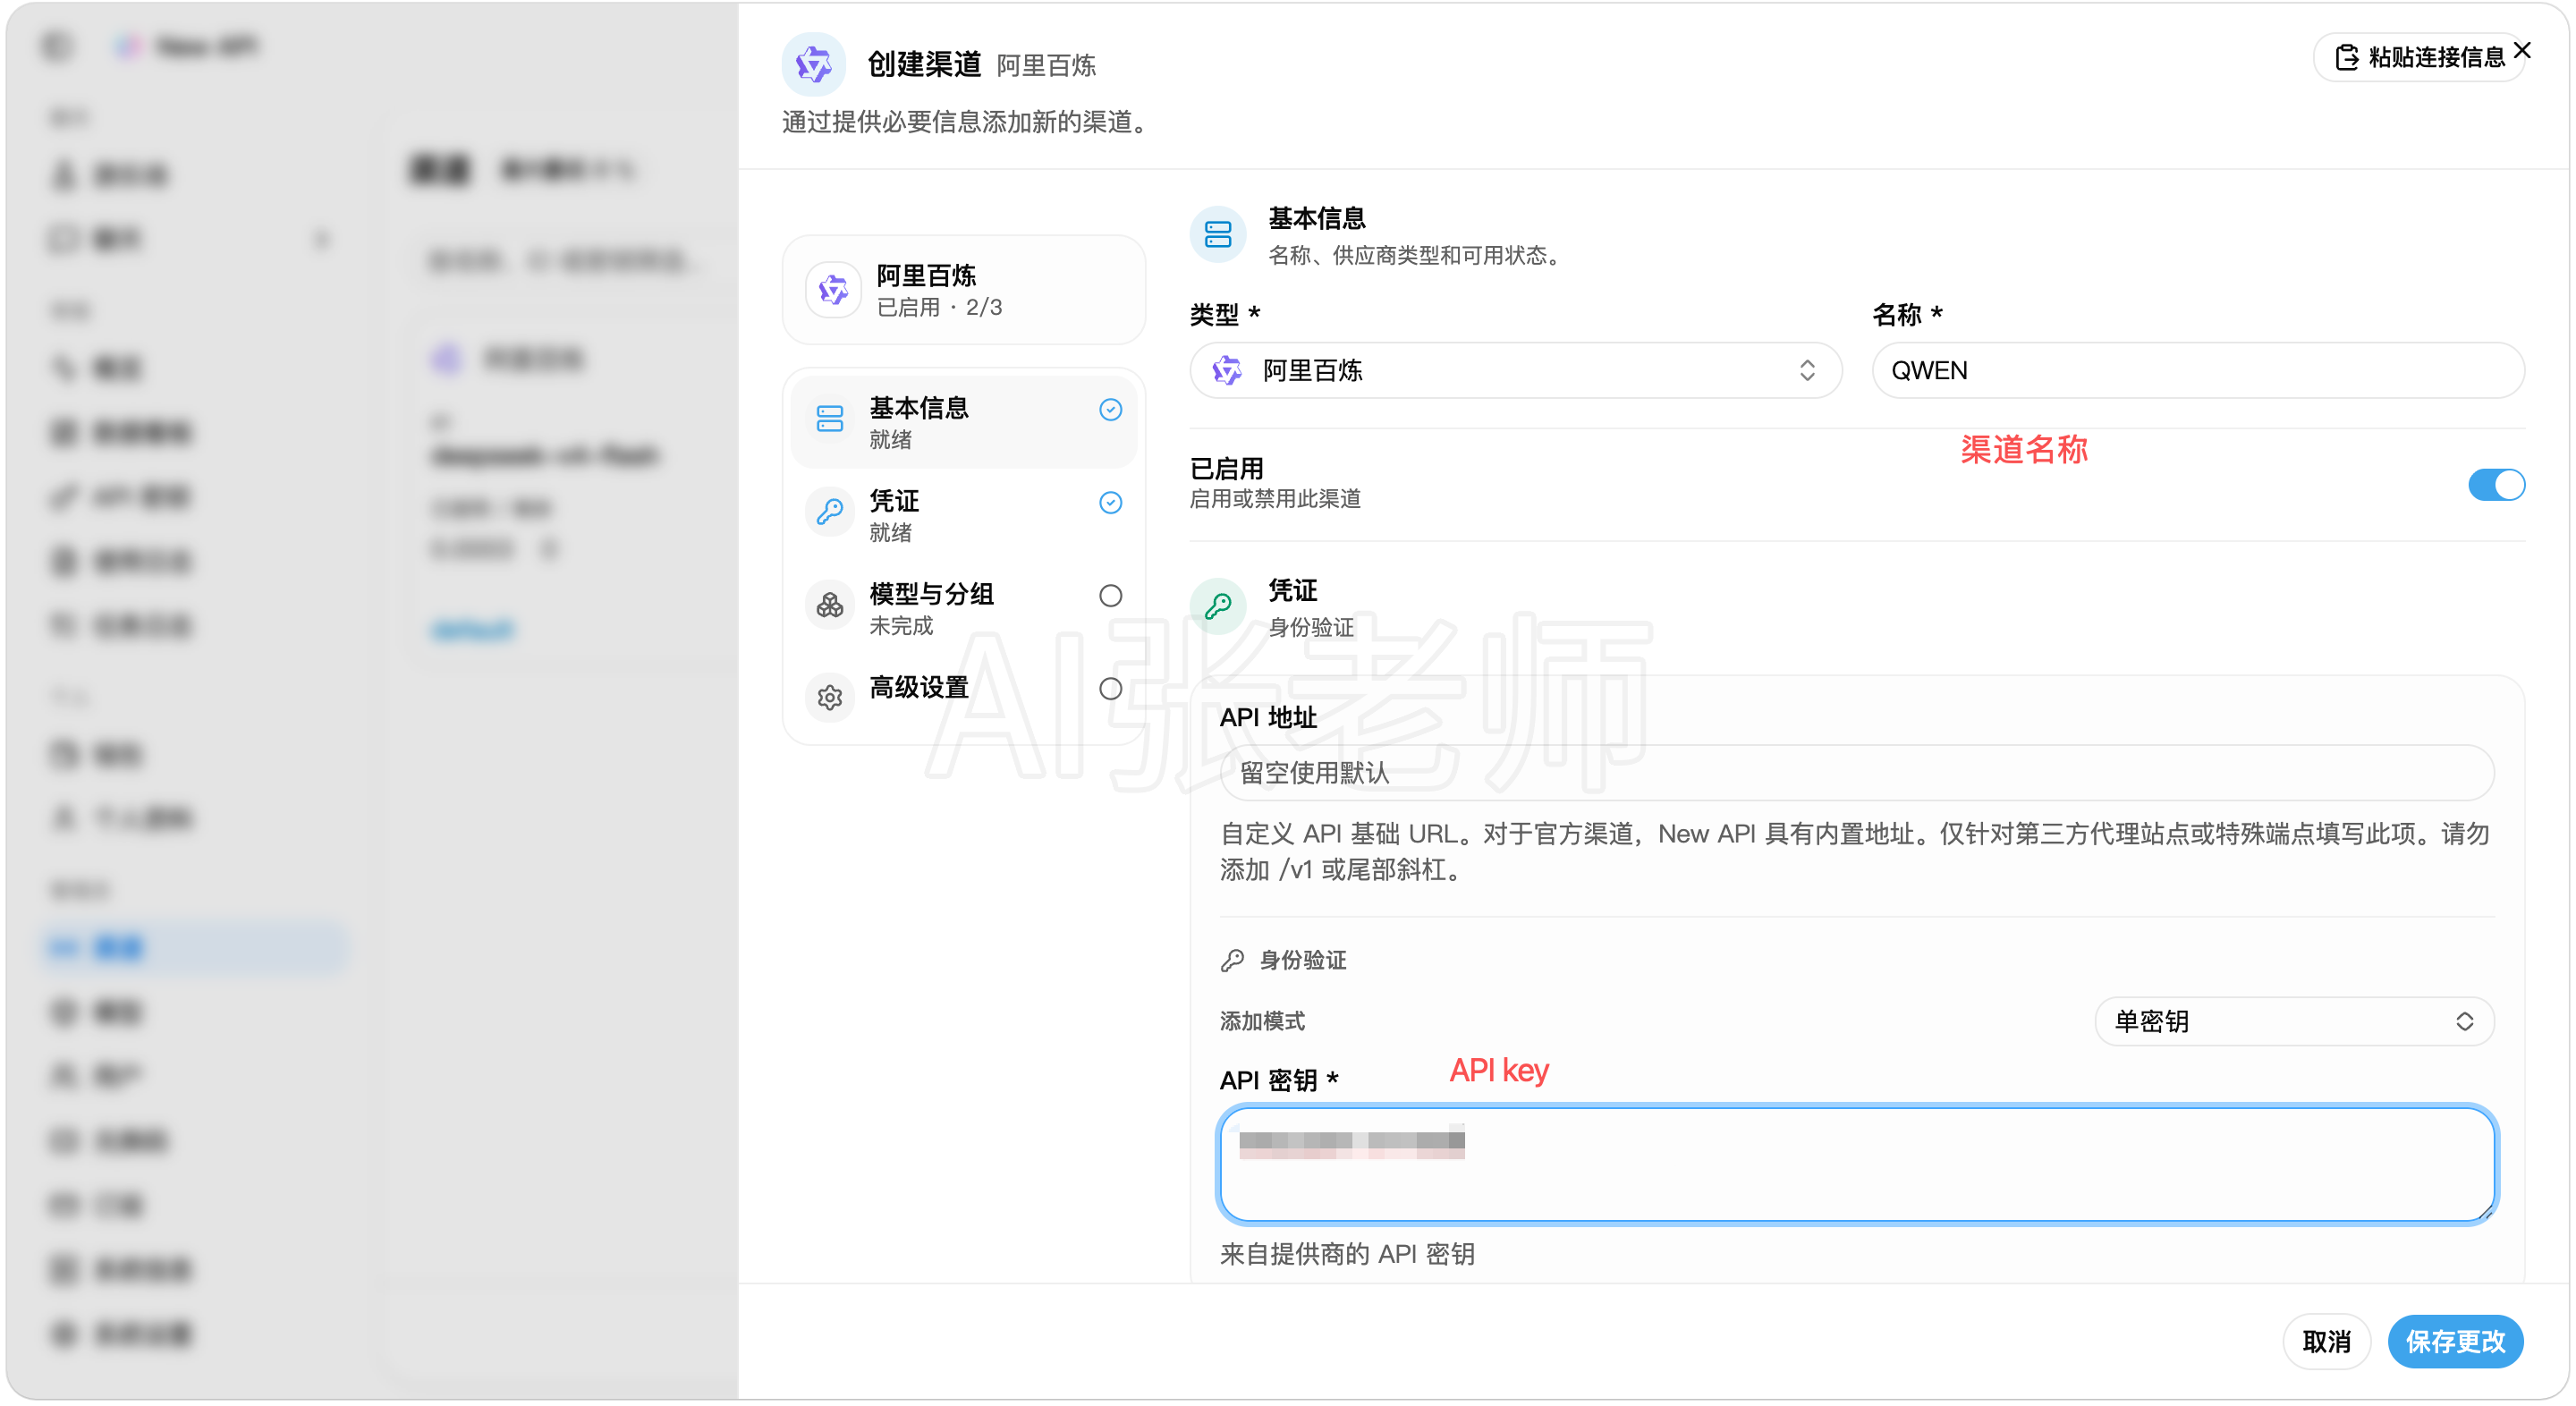Viewport: 2576px width, 1406px height.
Task: Click the 模型与分组 incomplete status circle
Action: pos(1110,595)
